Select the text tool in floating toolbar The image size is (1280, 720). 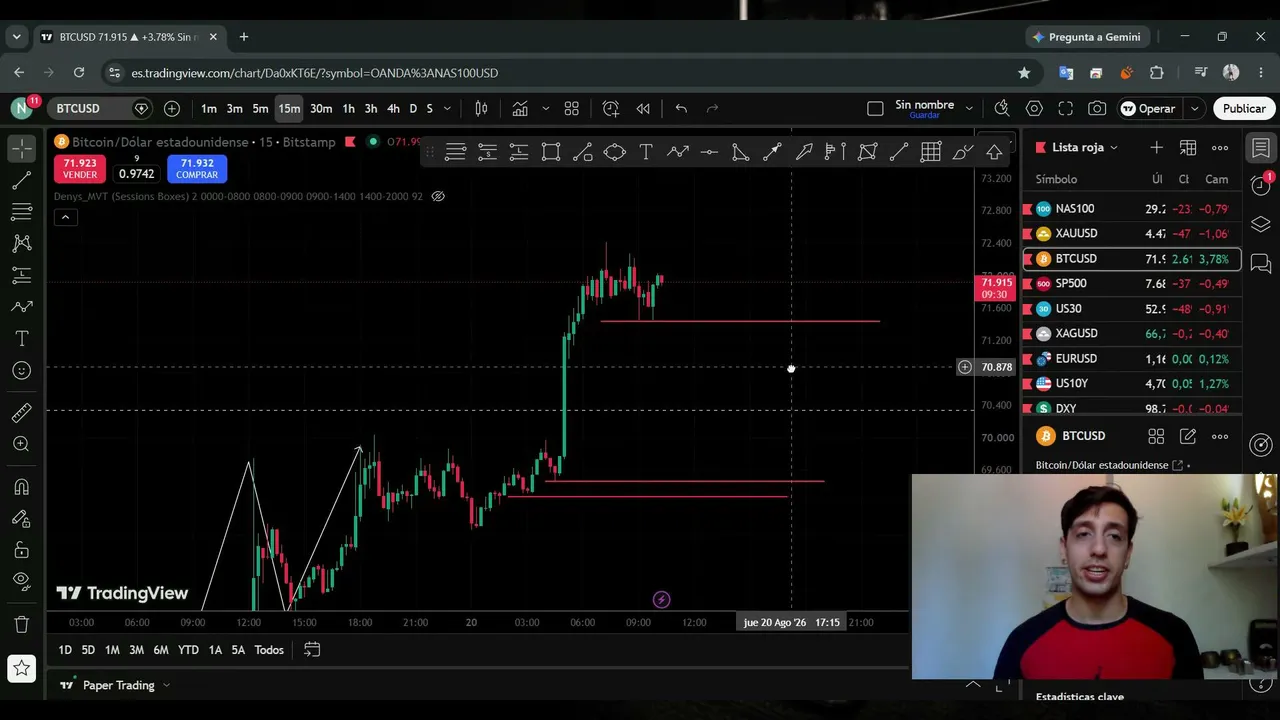(646, 152)
